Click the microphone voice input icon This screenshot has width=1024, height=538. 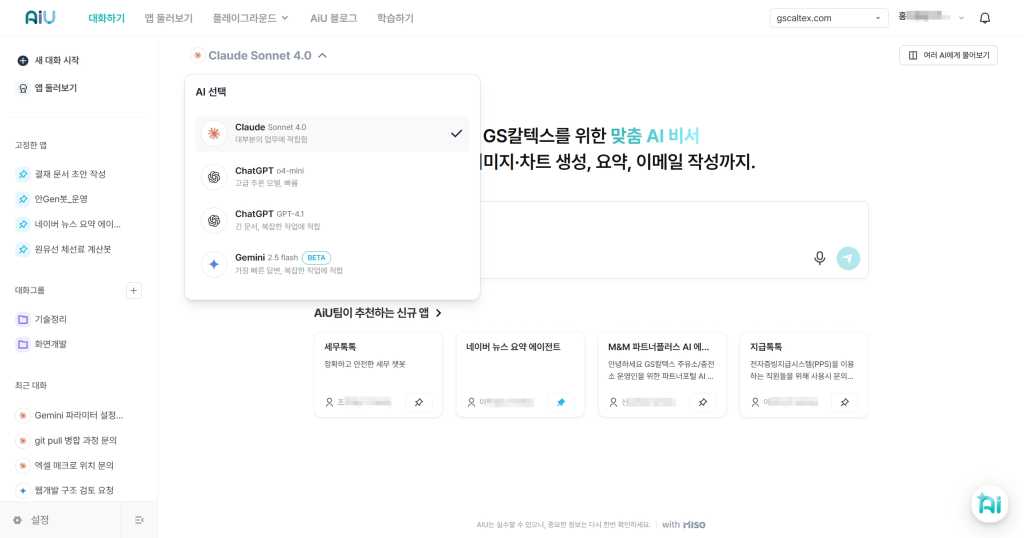(820, 258)
